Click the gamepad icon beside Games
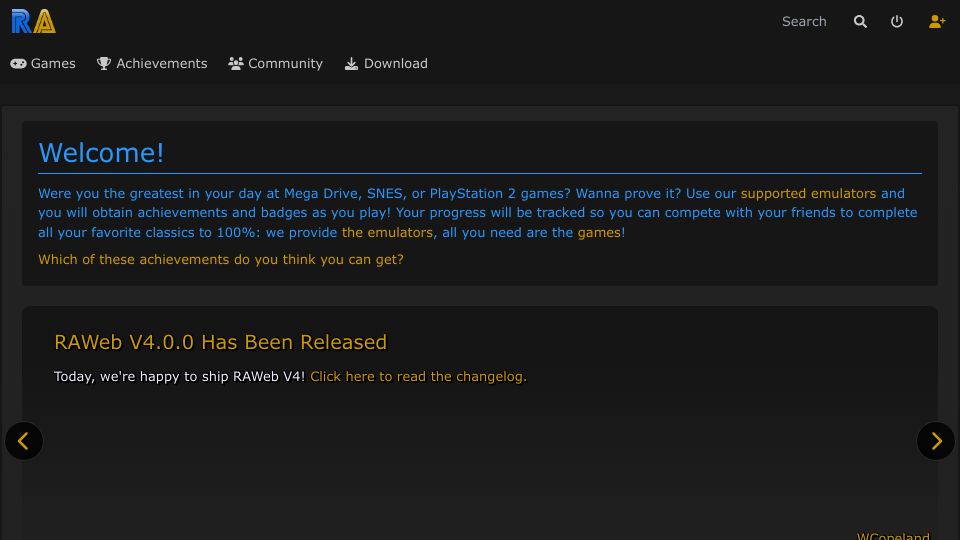 pos(18,64)
